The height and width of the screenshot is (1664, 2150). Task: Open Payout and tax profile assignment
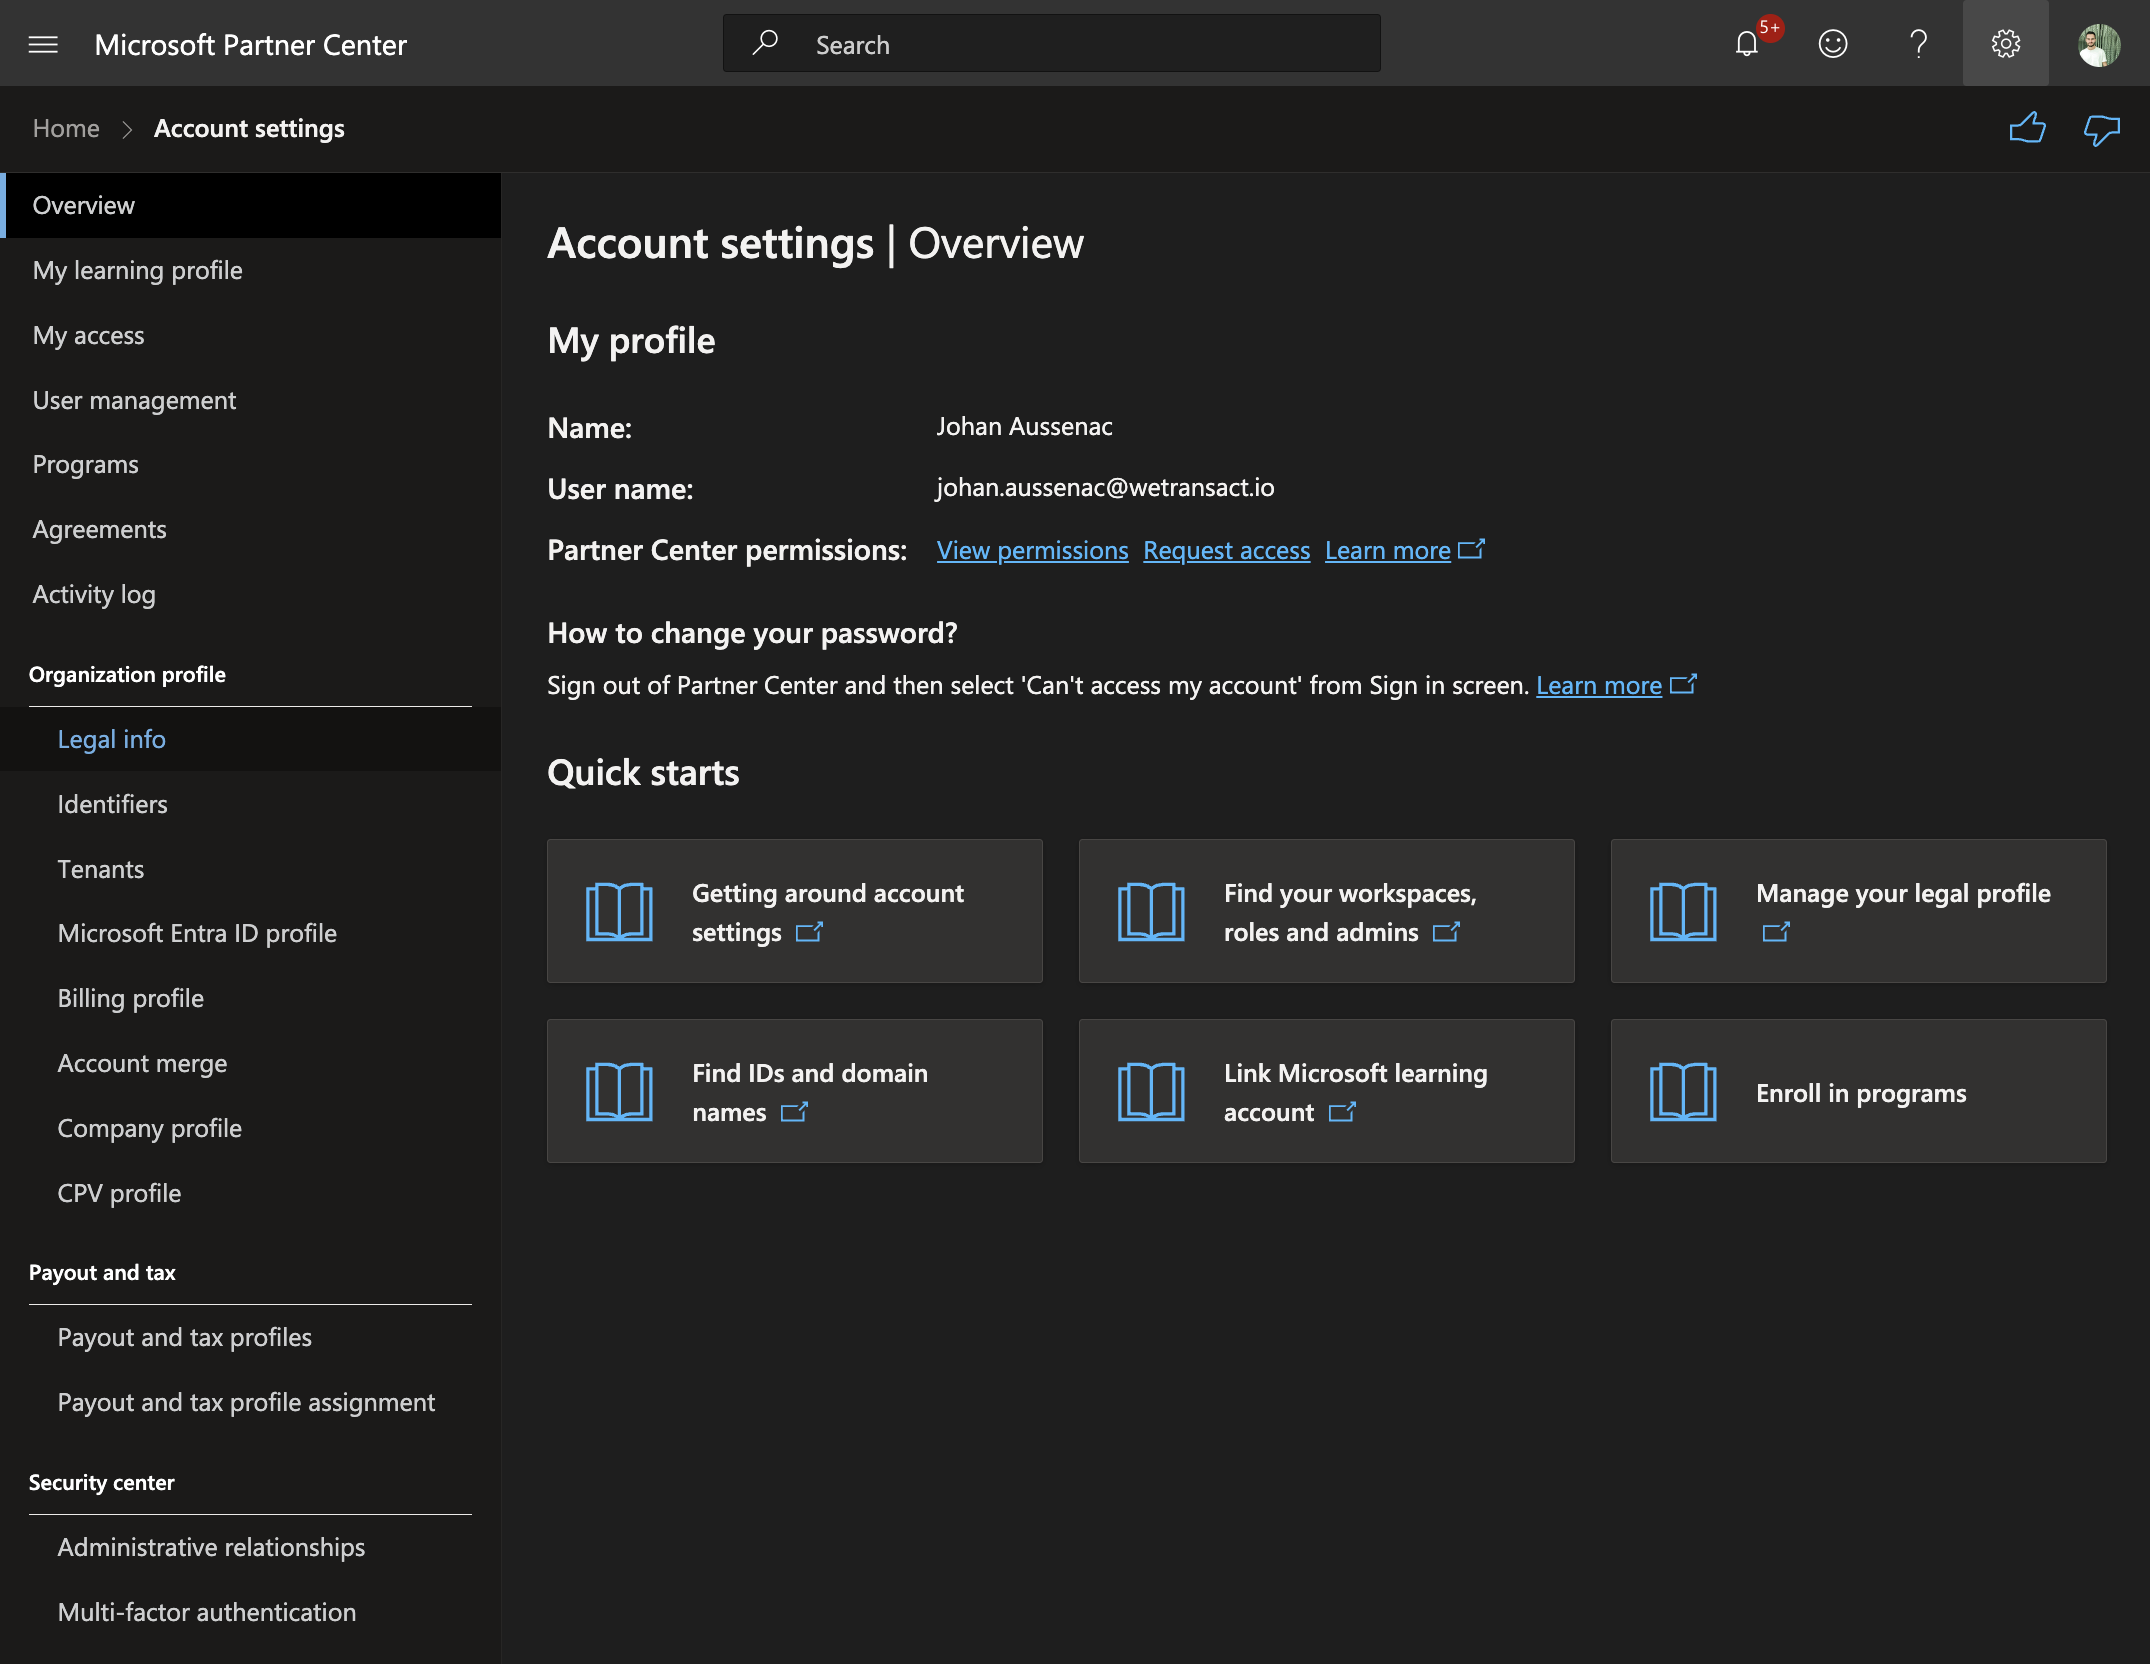pos(250,1402)
